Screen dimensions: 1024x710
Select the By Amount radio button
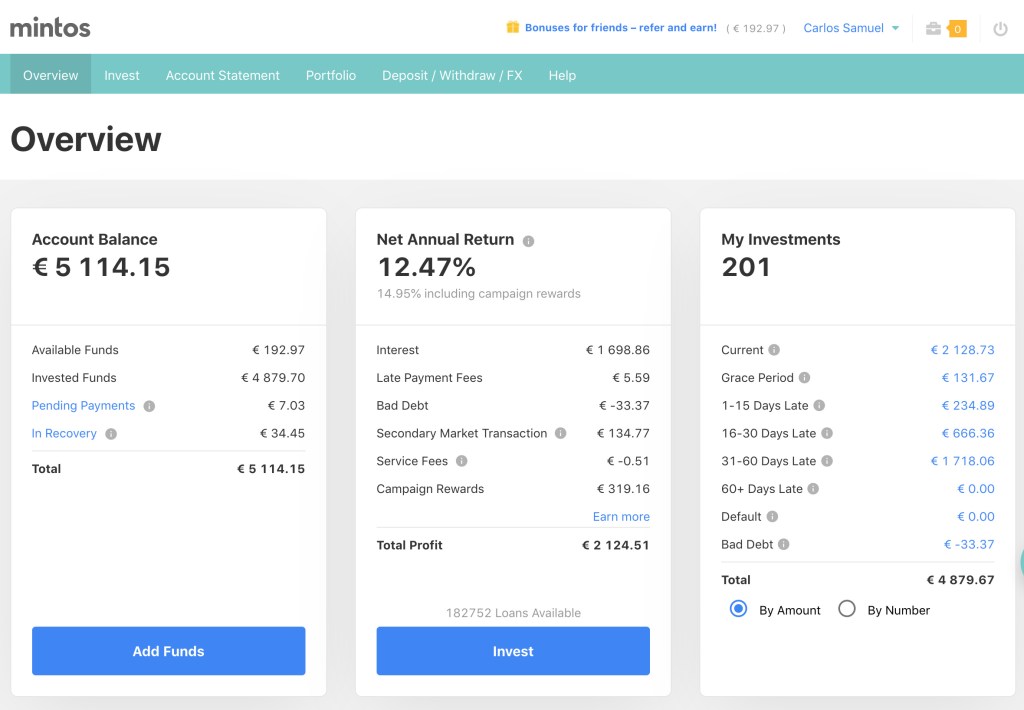[738, 608]
